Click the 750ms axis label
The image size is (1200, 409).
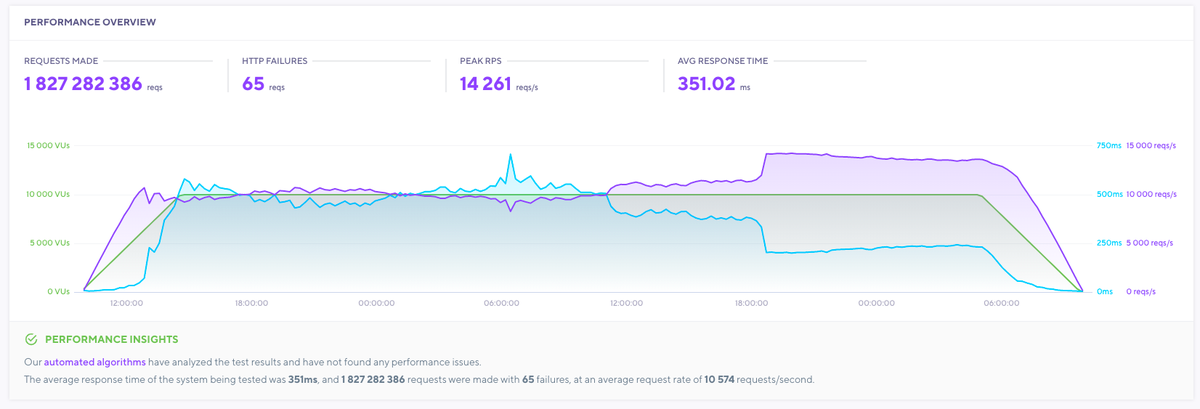coord(1109,145)
